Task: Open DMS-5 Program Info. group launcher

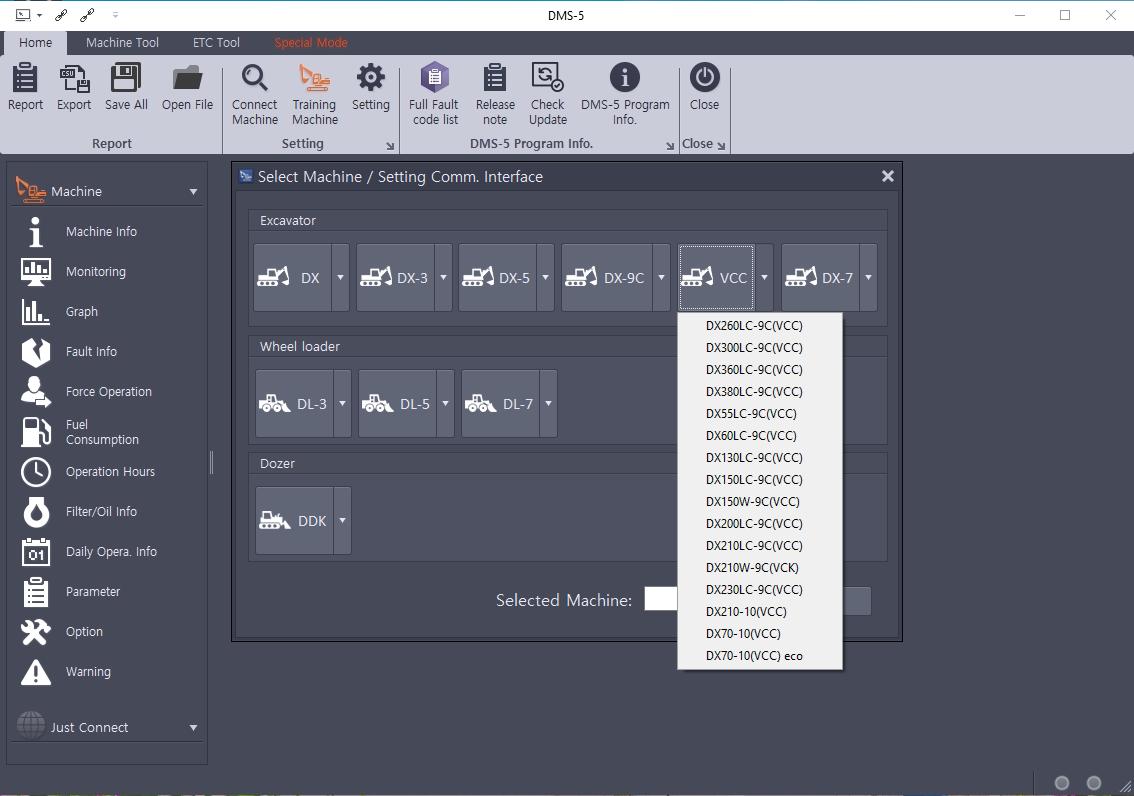Action: coord(670,145)
